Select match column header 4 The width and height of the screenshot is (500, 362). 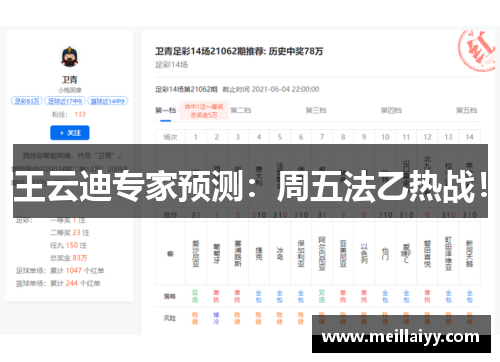tap(259, 137)
